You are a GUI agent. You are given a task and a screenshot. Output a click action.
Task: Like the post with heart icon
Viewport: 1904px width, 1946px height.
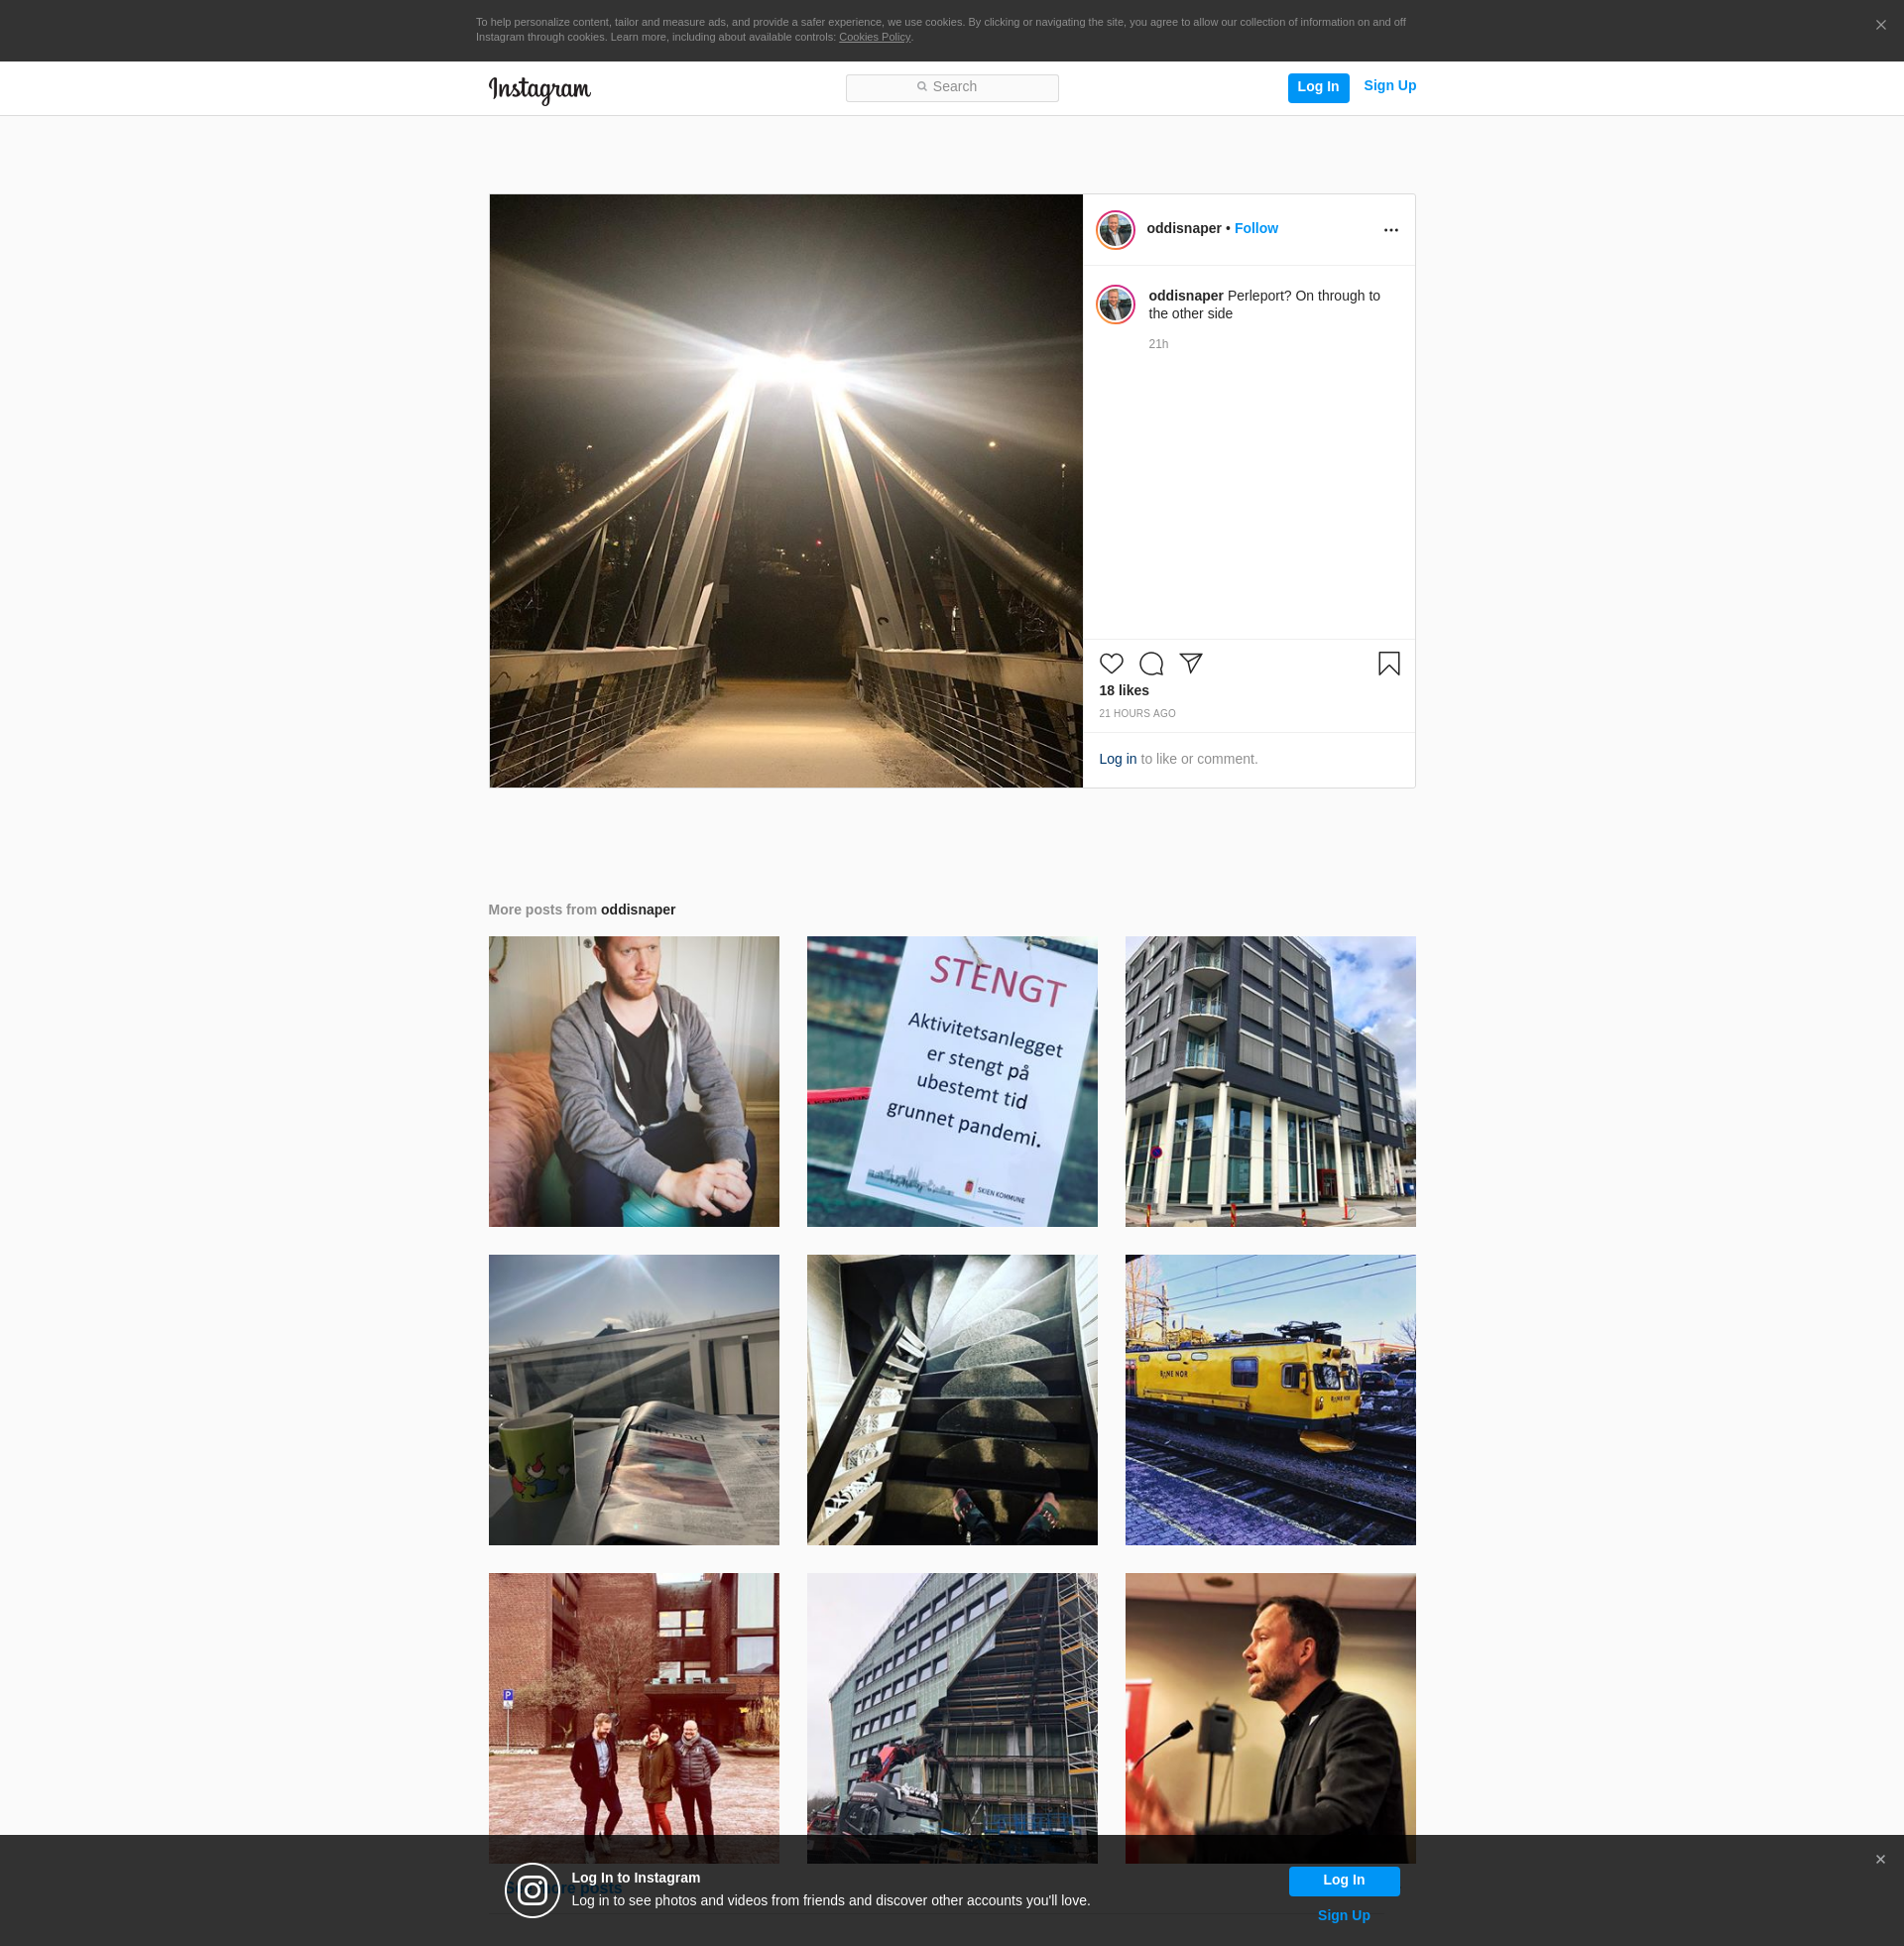[1111, 664]
